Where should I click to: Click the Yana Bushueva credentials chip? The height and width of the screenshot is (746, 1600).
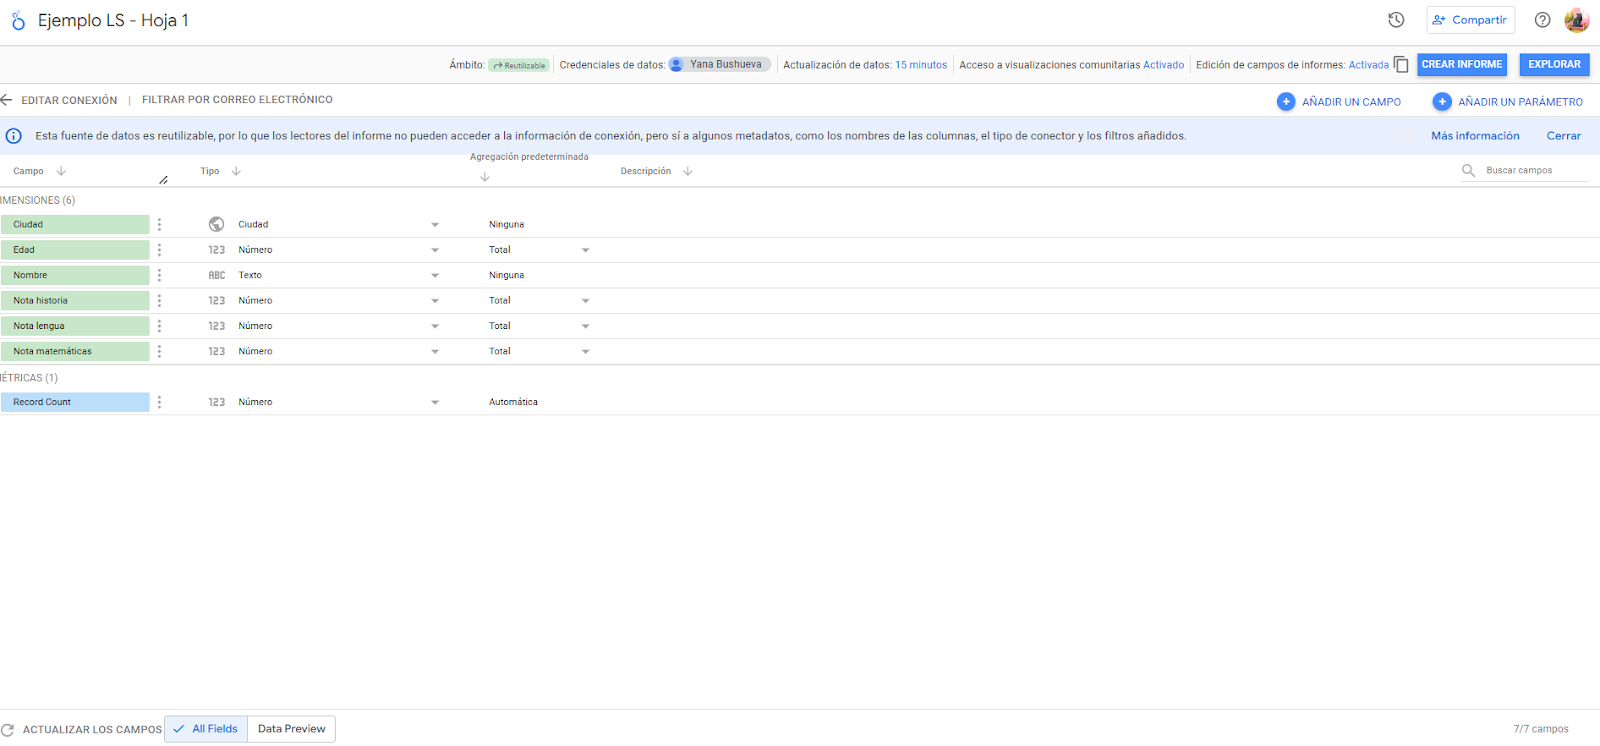coord(719,64)
